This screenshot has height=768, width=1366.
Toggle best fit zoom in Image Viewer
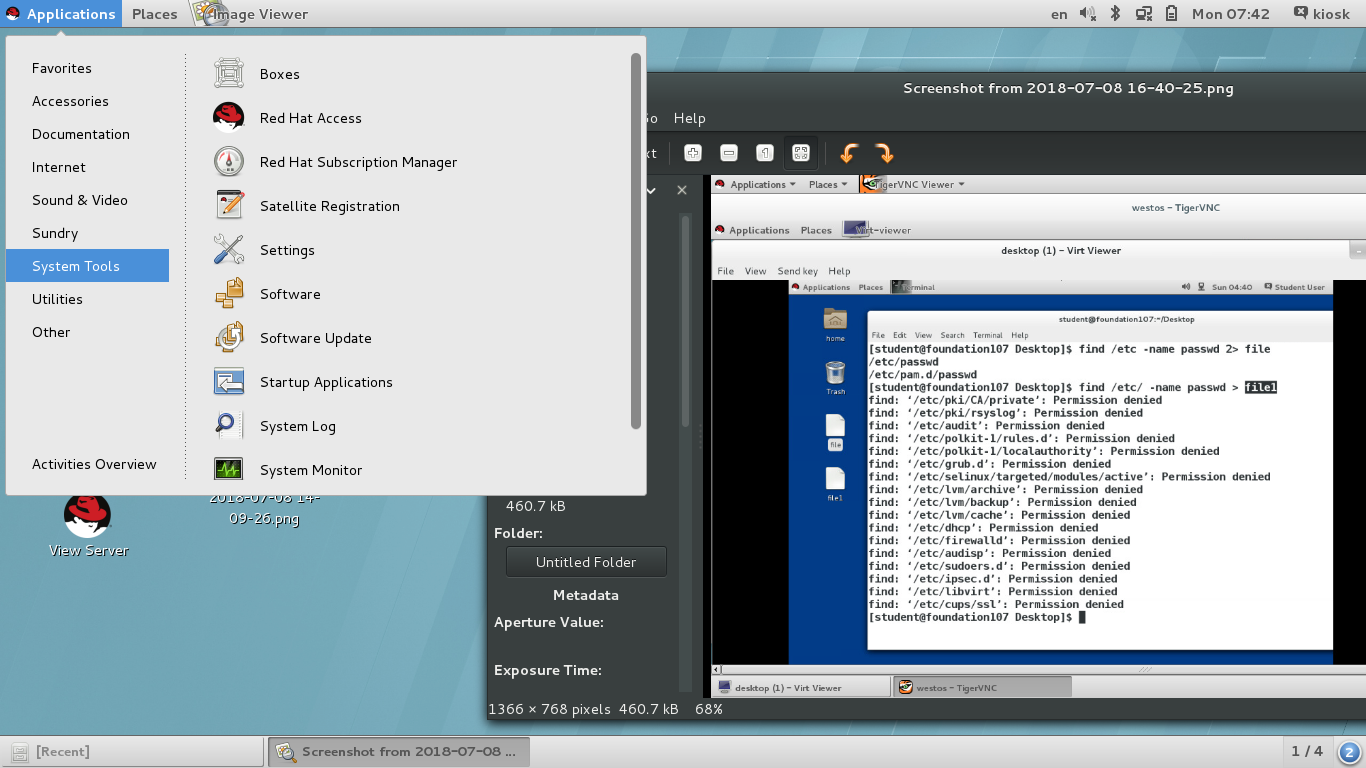[x=801, y=153]
